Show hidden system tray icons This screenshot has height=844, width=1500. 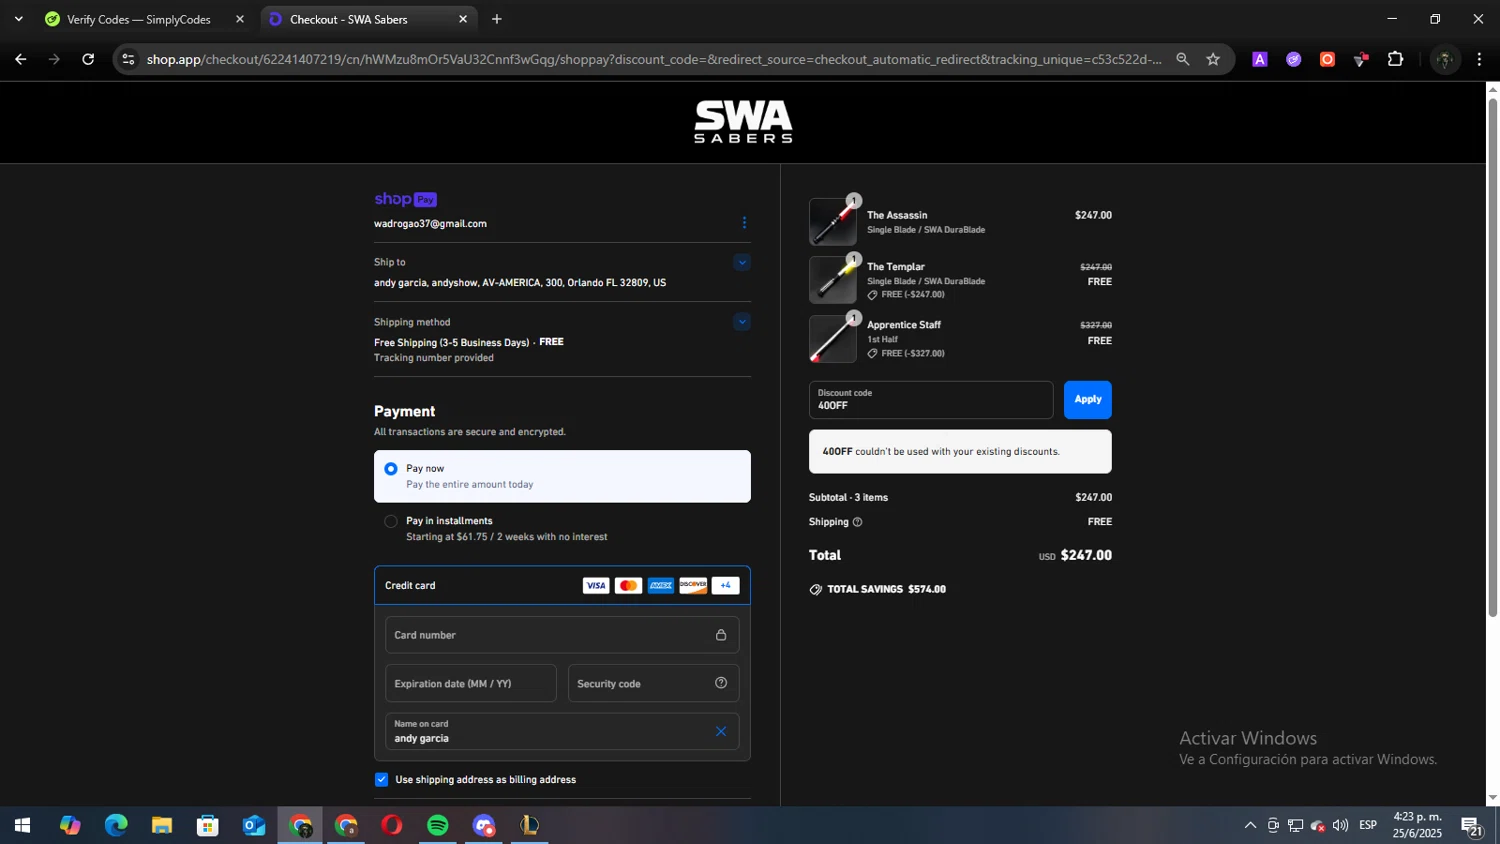click(x=1250, y=825)
